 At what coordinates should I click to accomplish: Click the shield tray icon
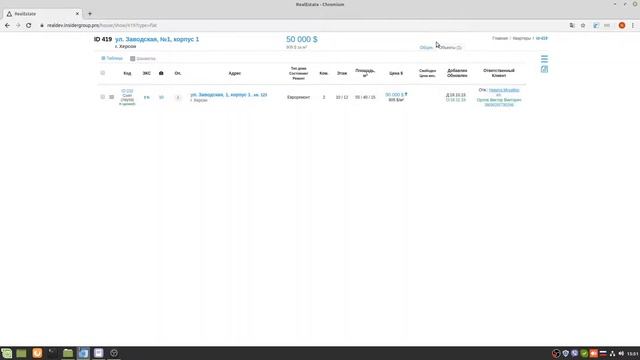[565, 353]
